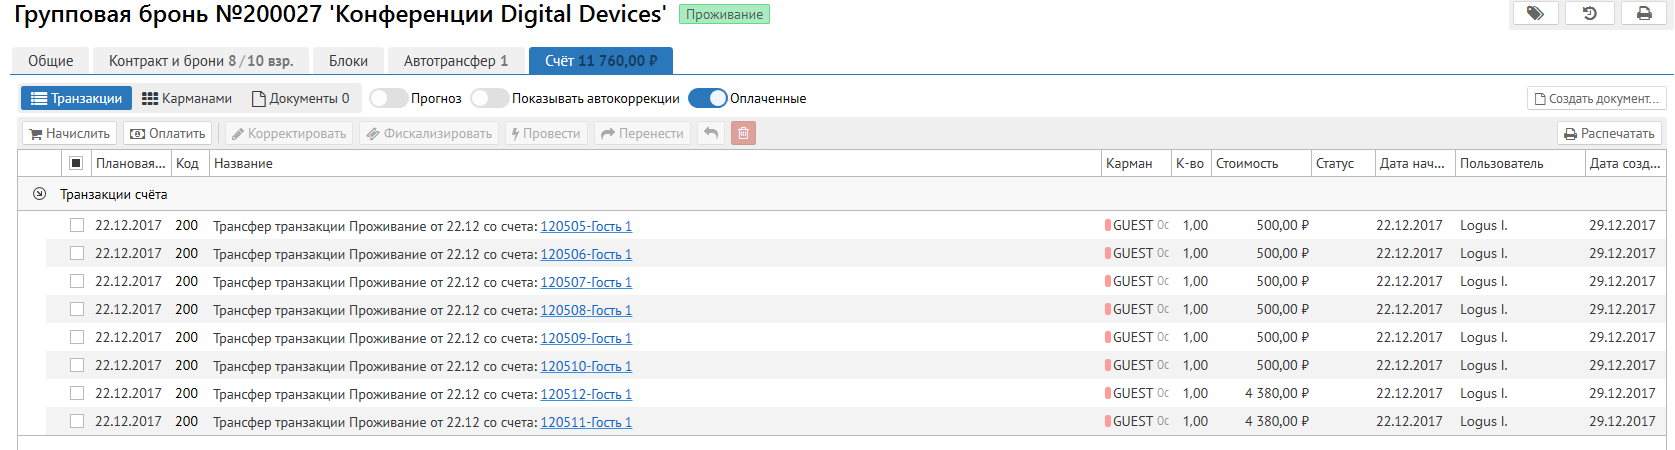This screenshot has height=450, width=1675.
Task: Open the Блоки tab
Action: [348, 61]
